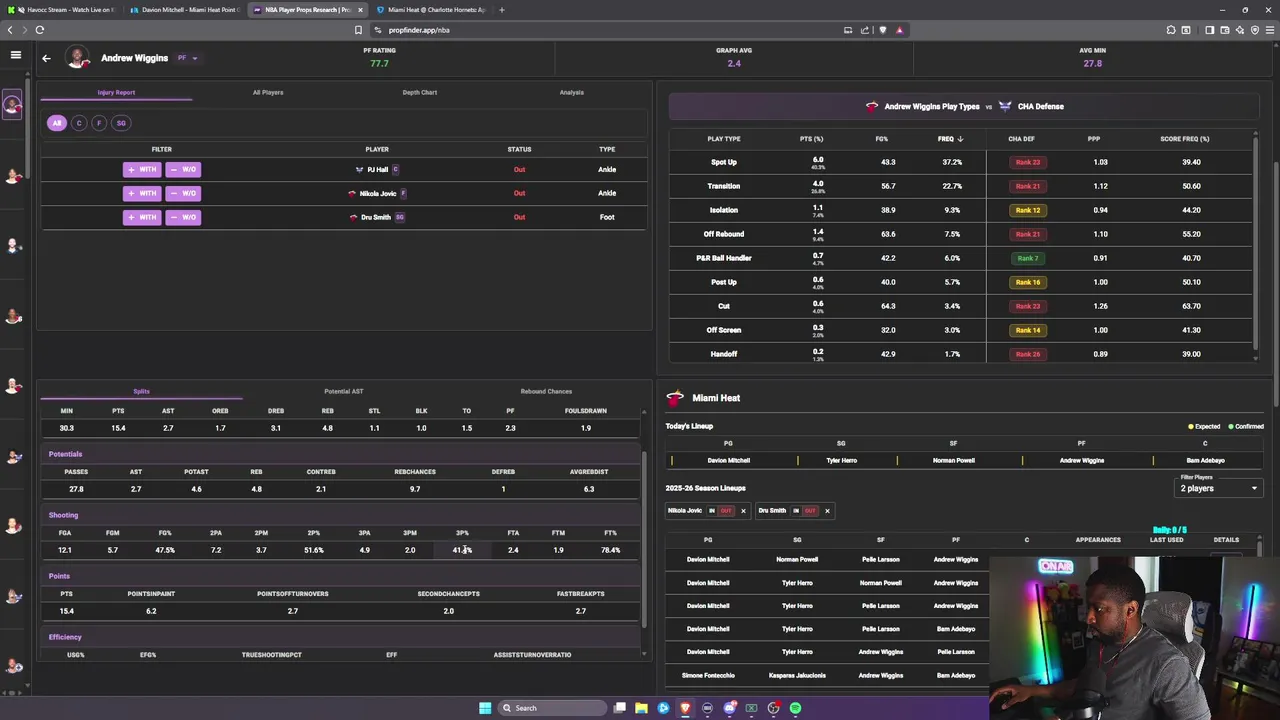Viewport: 1280px width, 720px height.
Task: Click Davion Mitchell in Today's Lineup
Action: (x=728, y=461)
